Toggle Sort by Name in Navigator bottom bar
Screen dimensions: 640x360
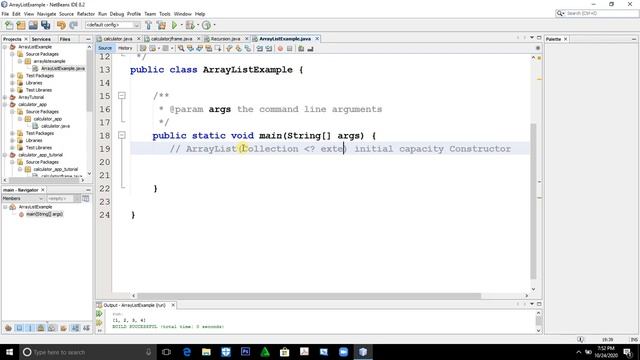75,328
